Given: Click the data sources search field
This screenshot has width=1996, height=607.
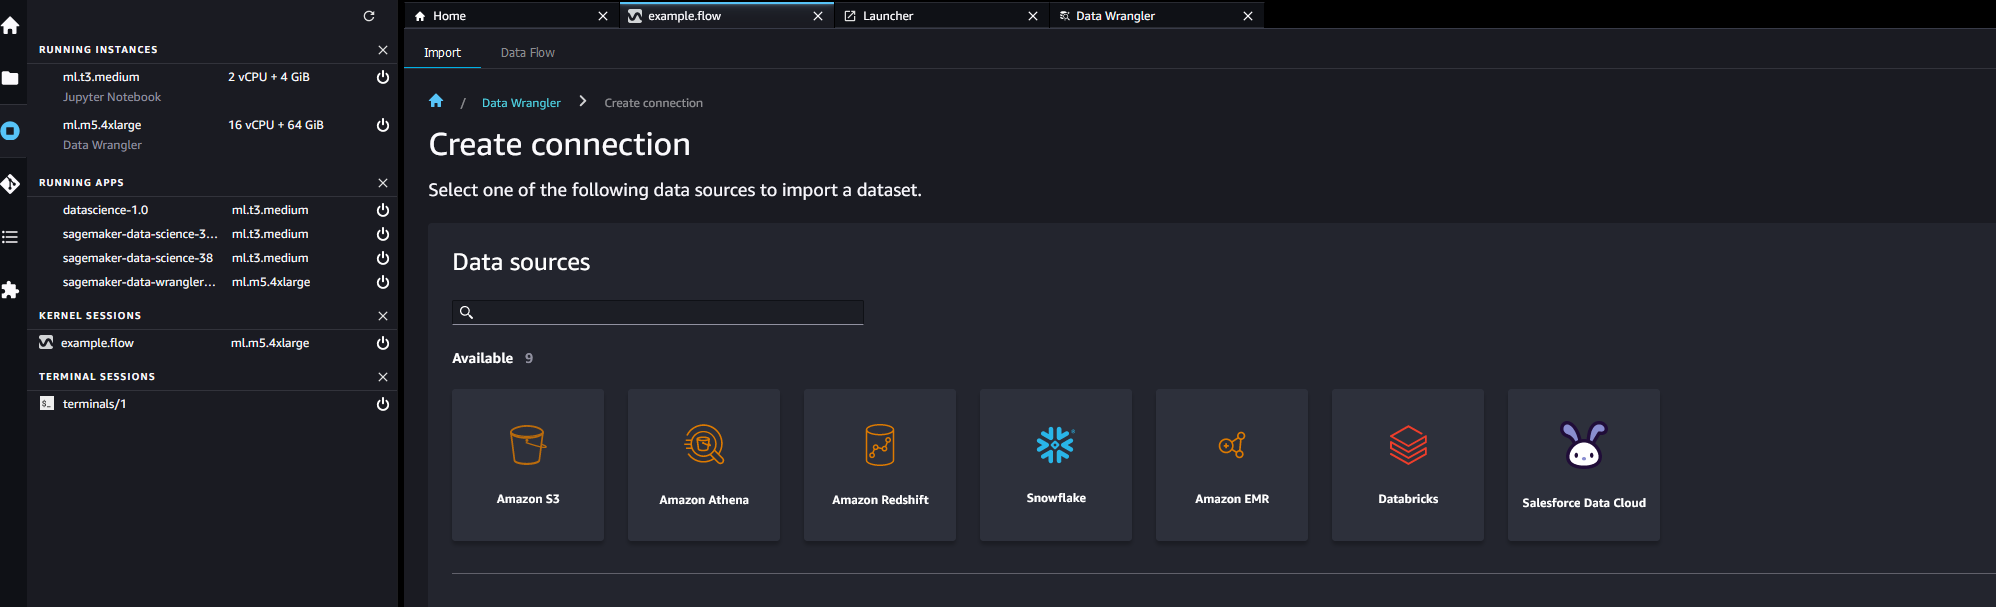Looking at the screenshot, I should tap(658, 313).
